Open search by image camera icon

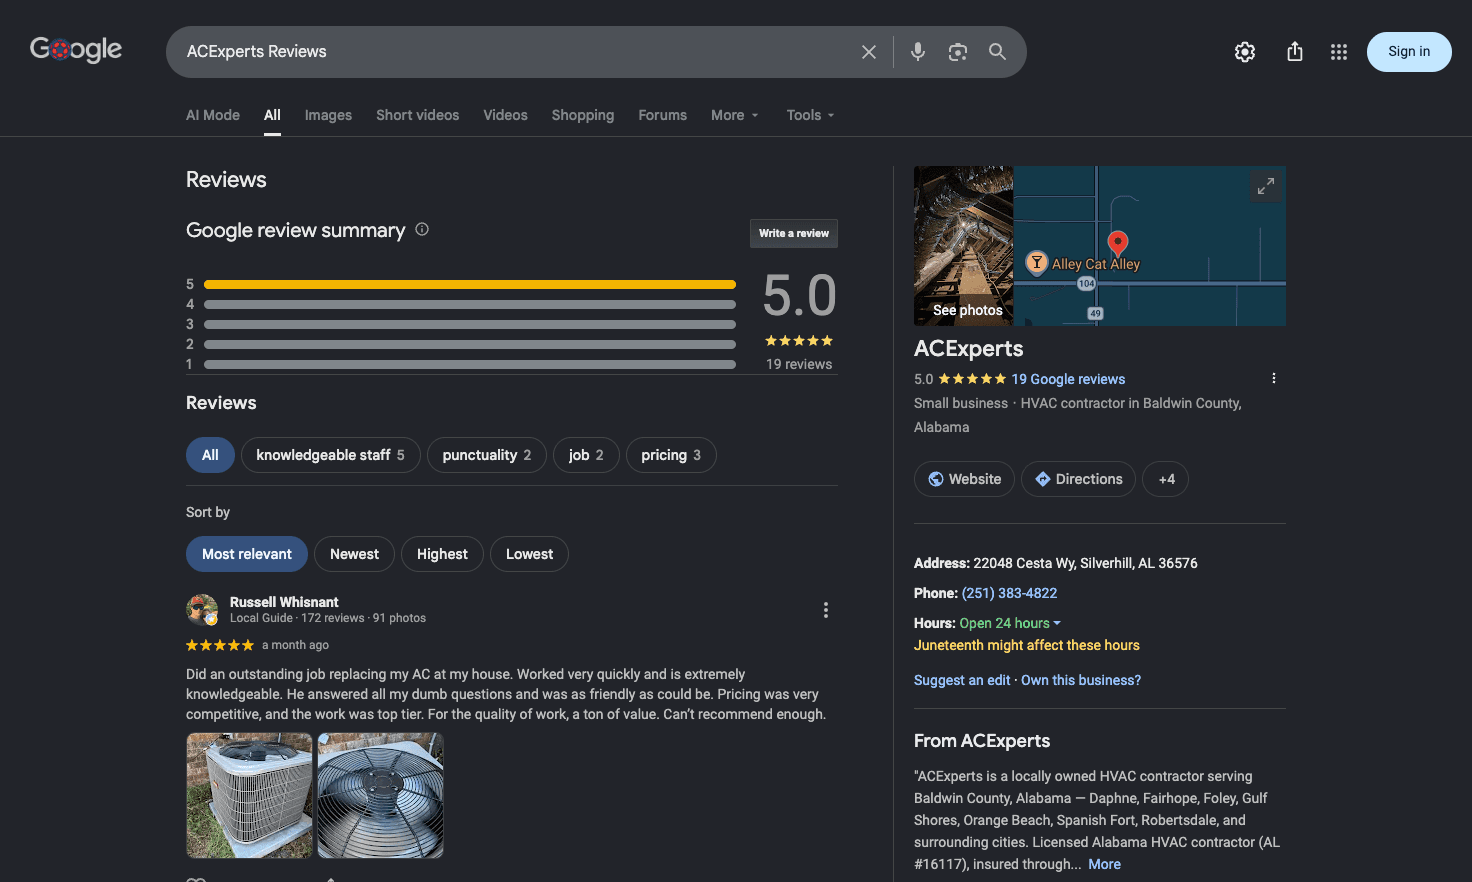[958, 52]
